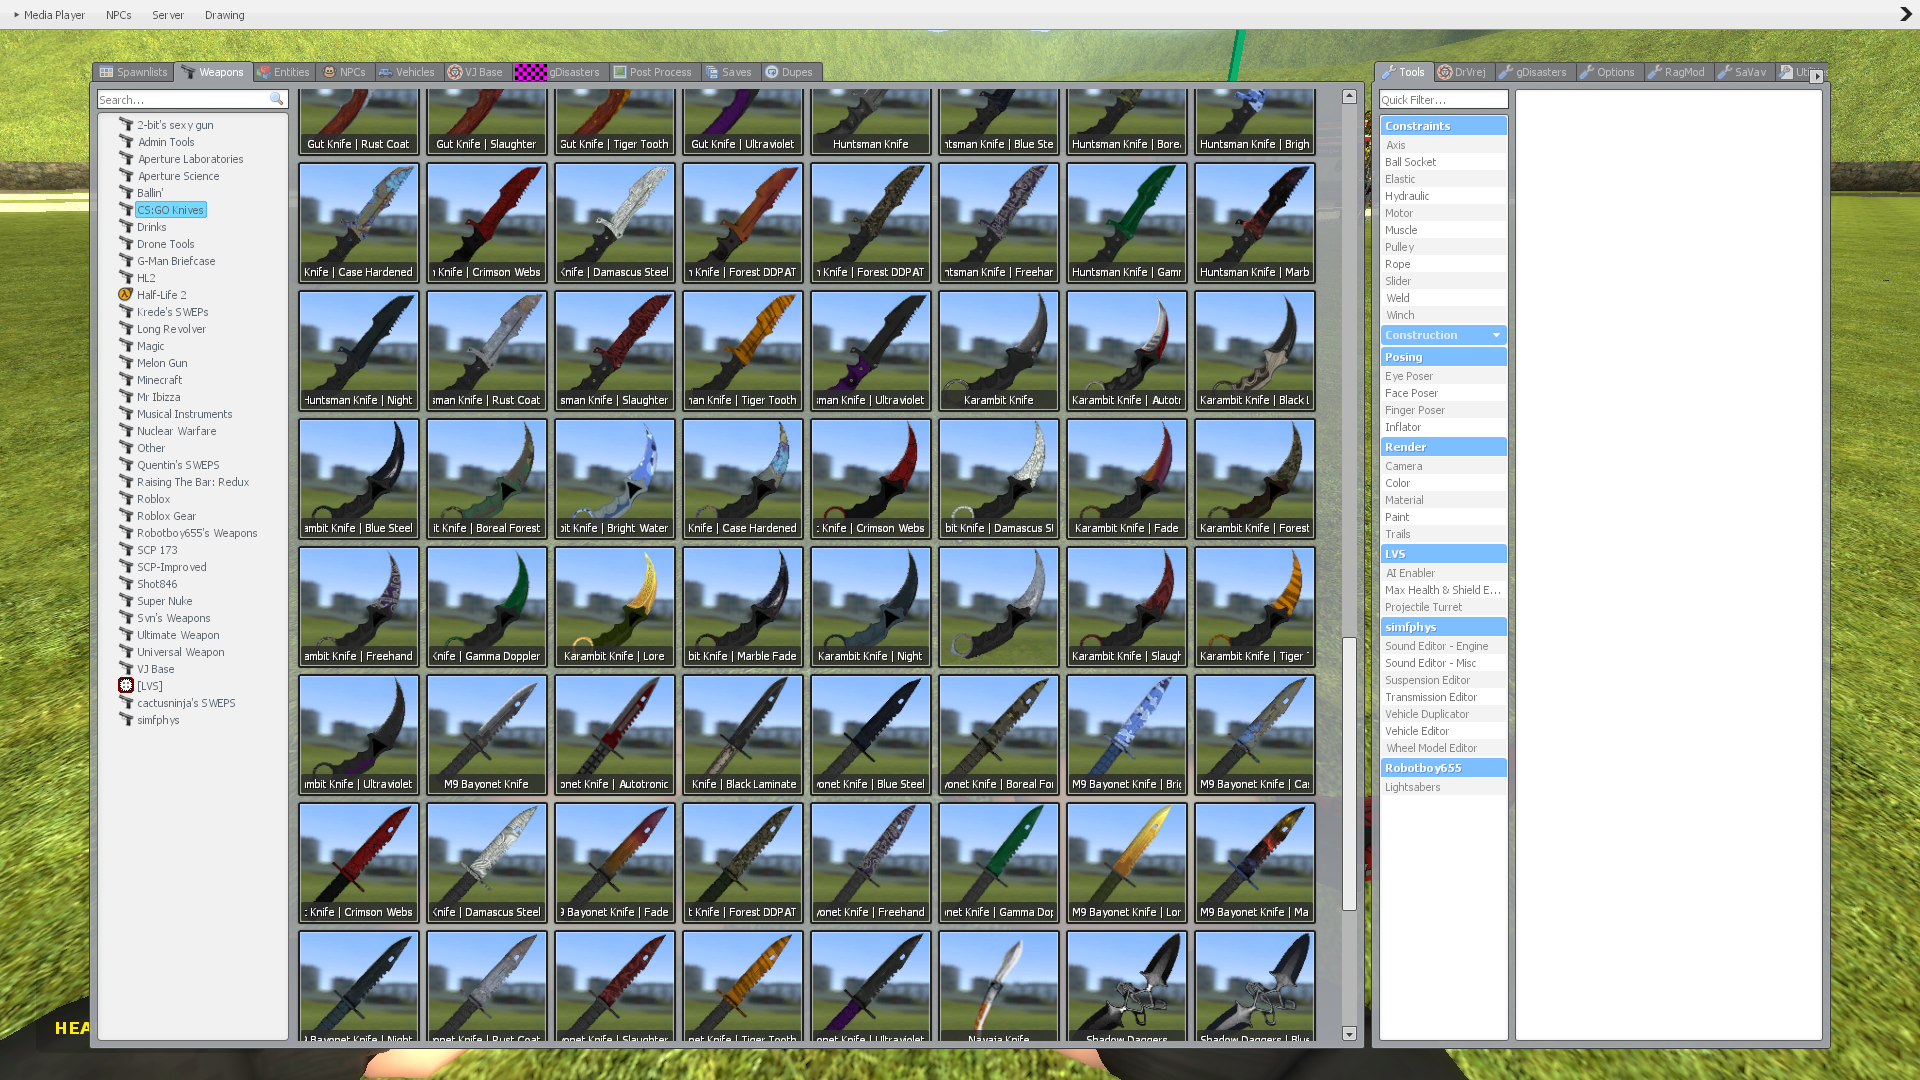Click the search magnifier icon
Image resolution: width=1920 pixels, height=1080 pixels.
(276, 100)
